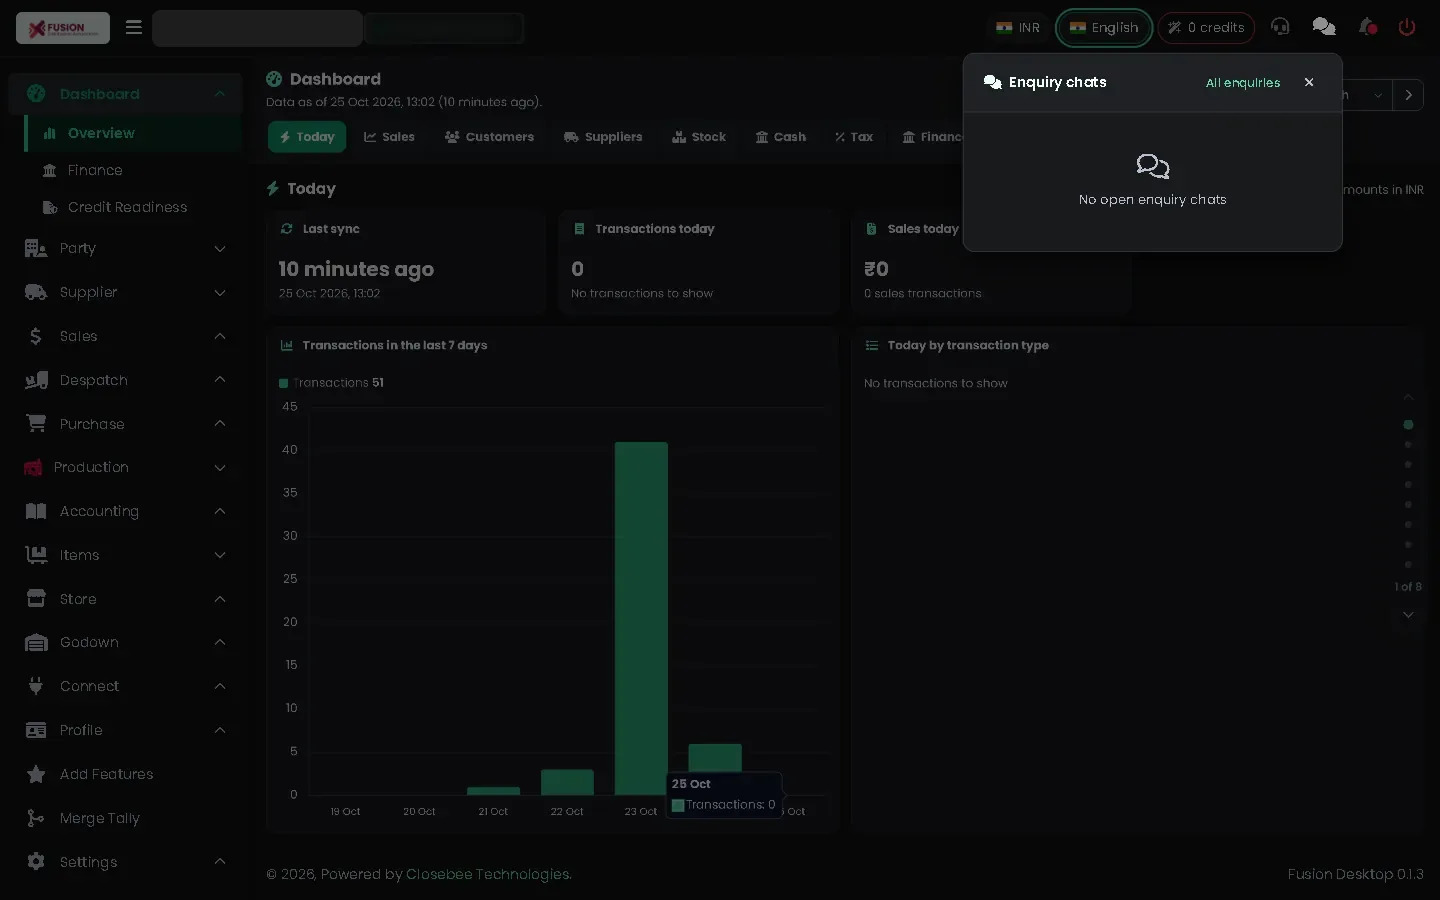Toggle the Transactions legend series
The width and height of the screenshot is (1440, 900).
click(331, 383)
